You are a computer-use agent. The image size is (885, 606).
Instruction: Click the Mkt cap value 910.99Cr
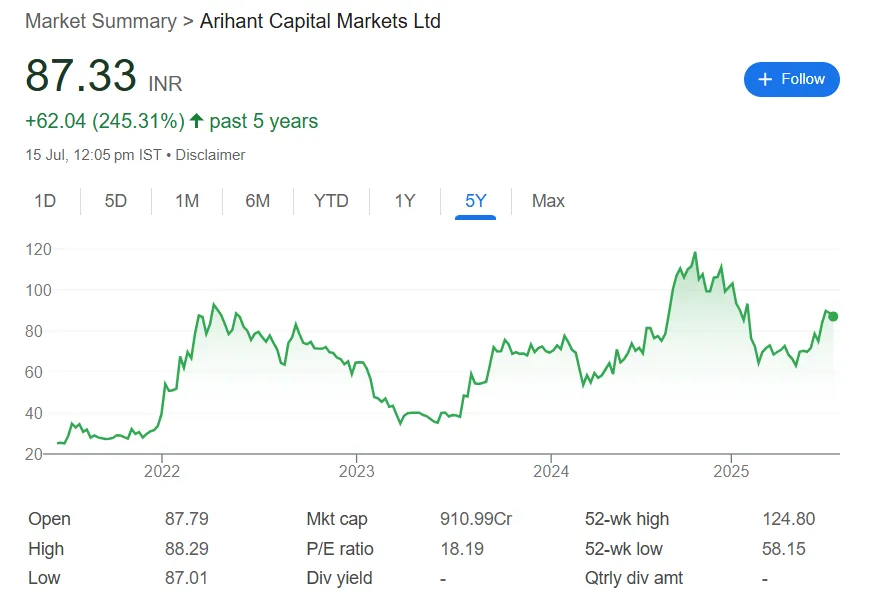tap(476, 519)
